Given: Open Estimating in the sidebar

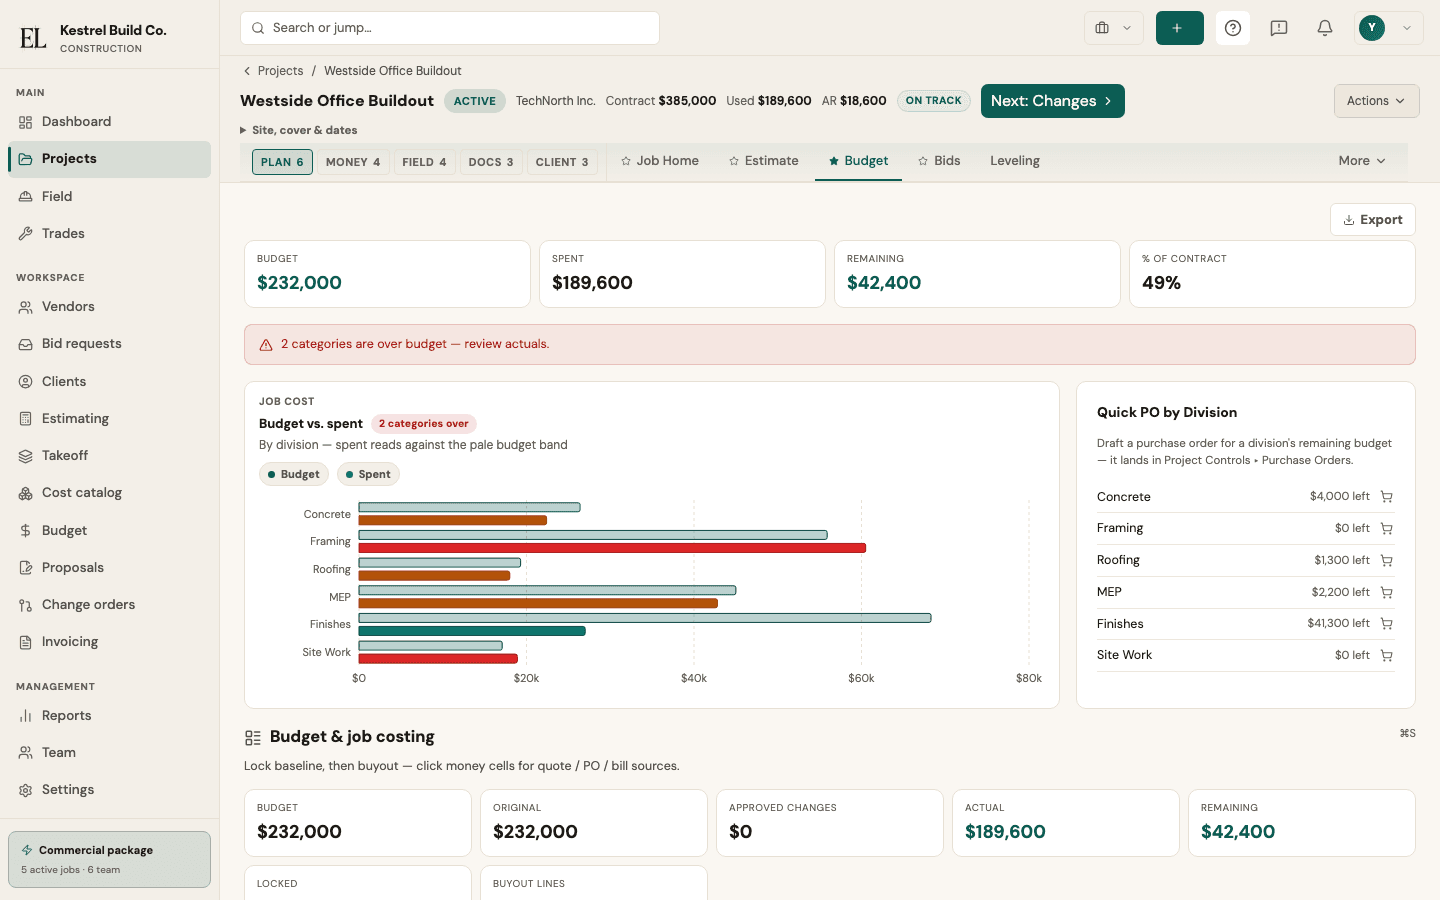Looking at the screenshot, I should pyautogui.click(x=109, y=419).
